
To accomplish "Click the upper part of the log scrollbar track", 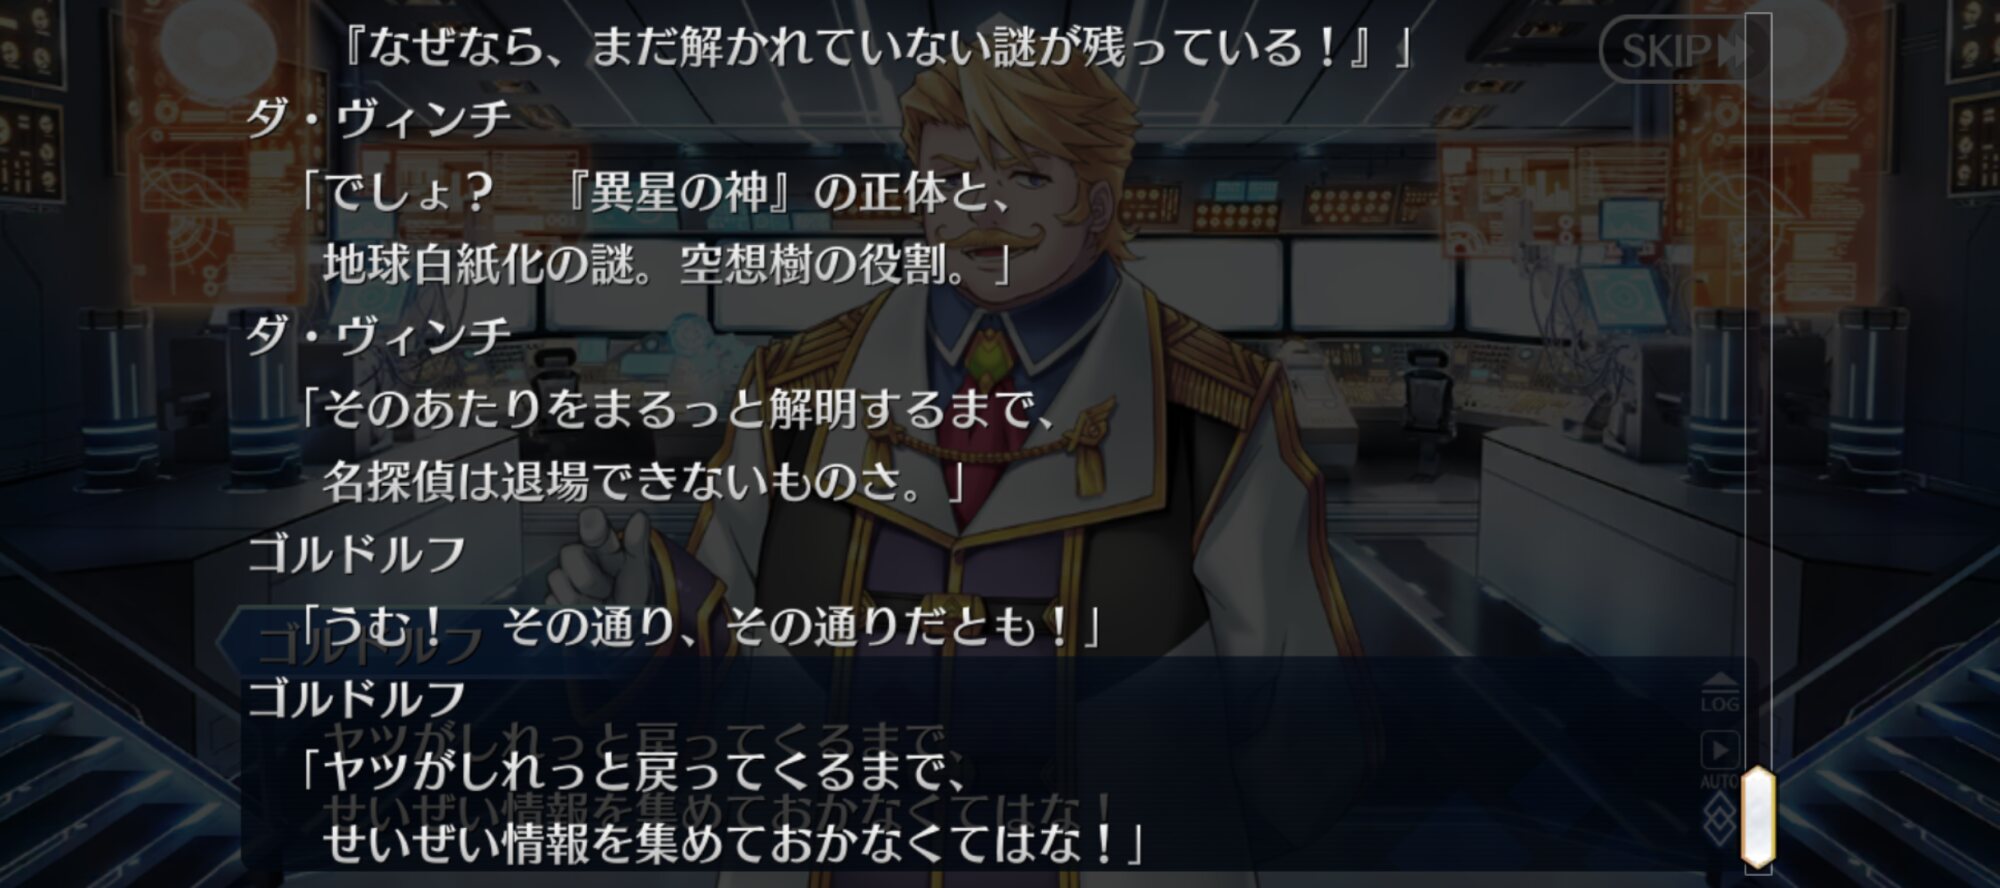I will tap(1758, 200).
